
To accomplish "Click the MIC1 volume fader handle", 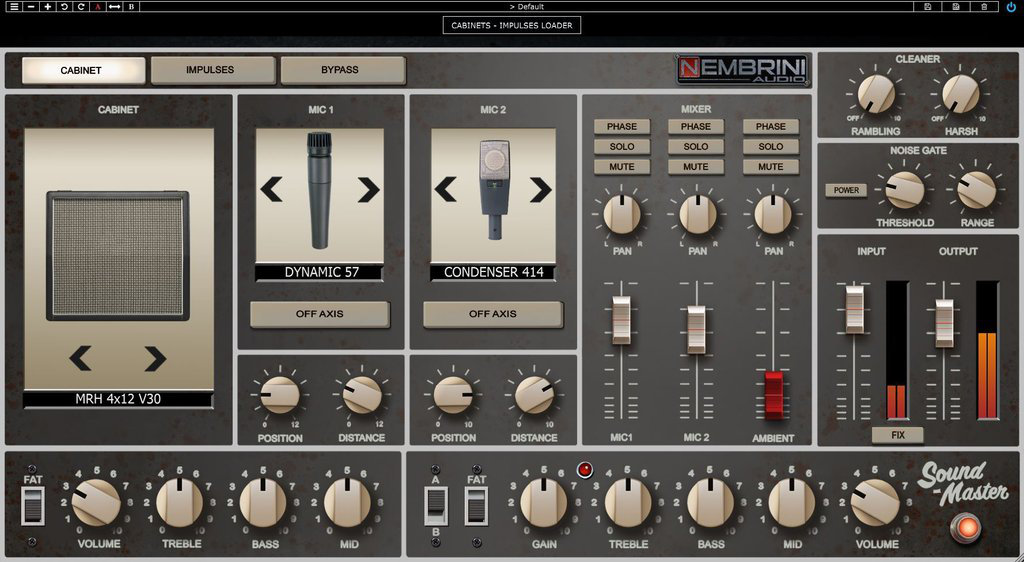I will click(621, 320).
